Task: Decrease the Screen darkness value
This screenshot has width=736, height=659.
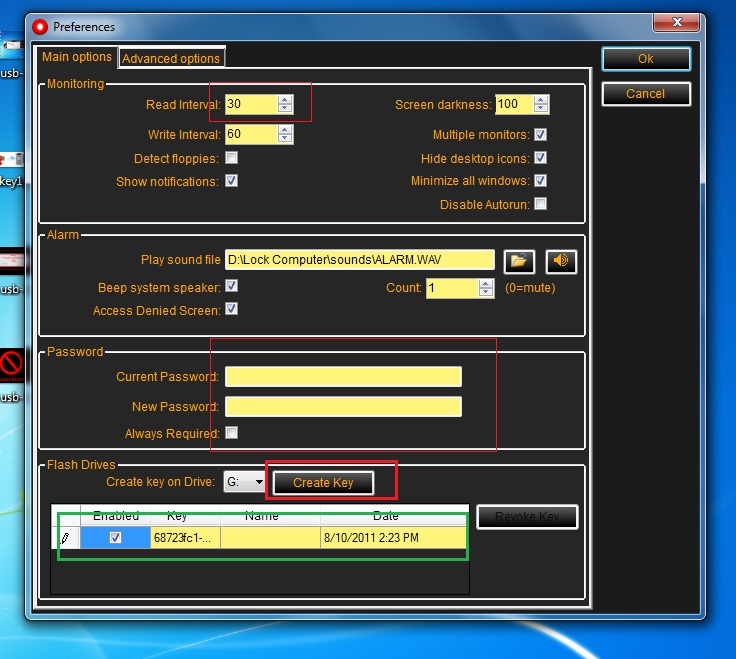Action: coord(541,108)
